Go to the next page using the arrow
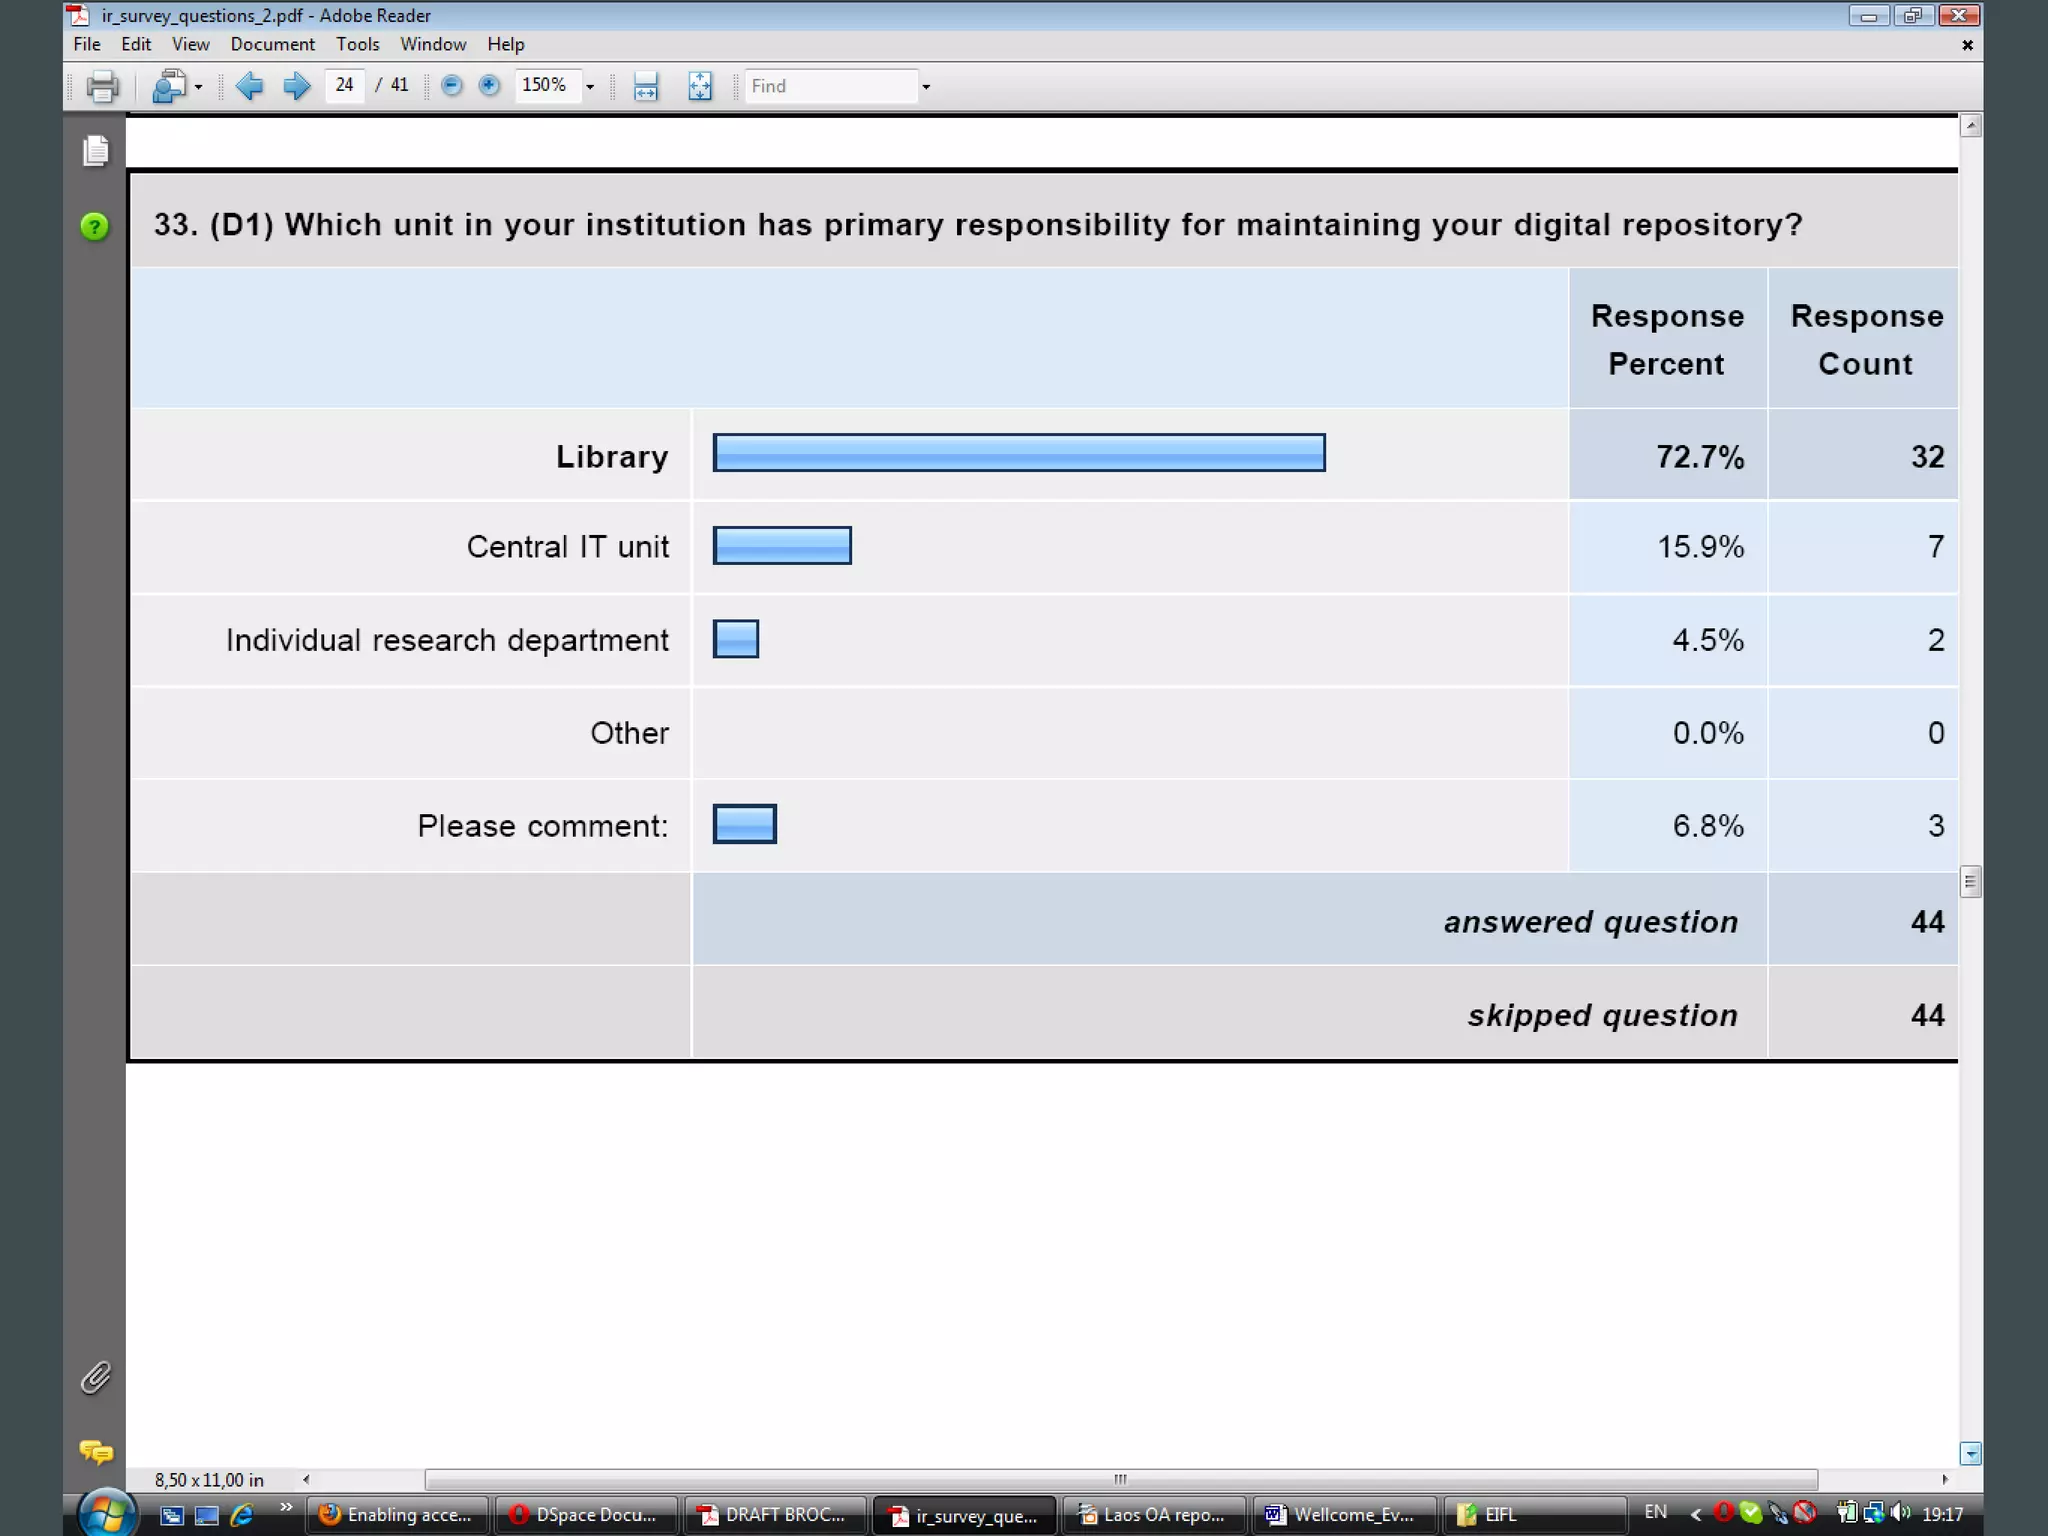 [296, 86]
